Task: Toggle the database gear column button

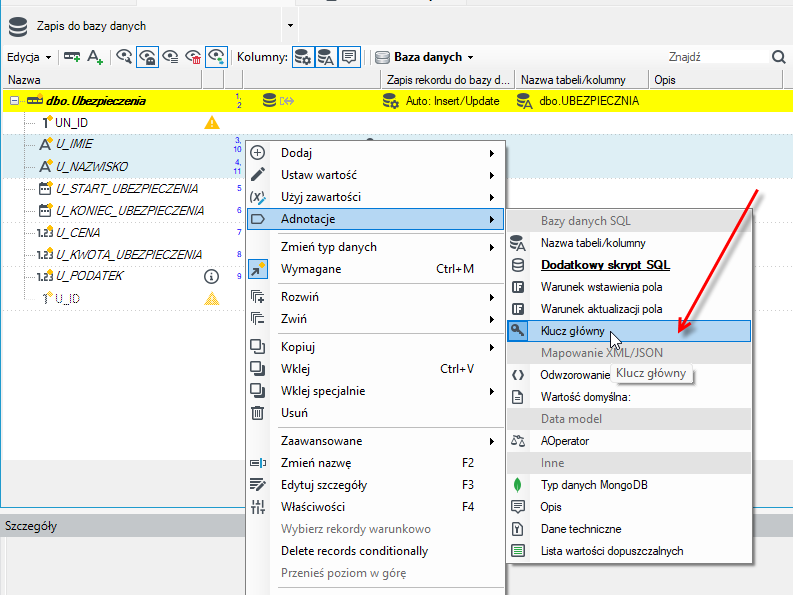Action: pos(303,57)
